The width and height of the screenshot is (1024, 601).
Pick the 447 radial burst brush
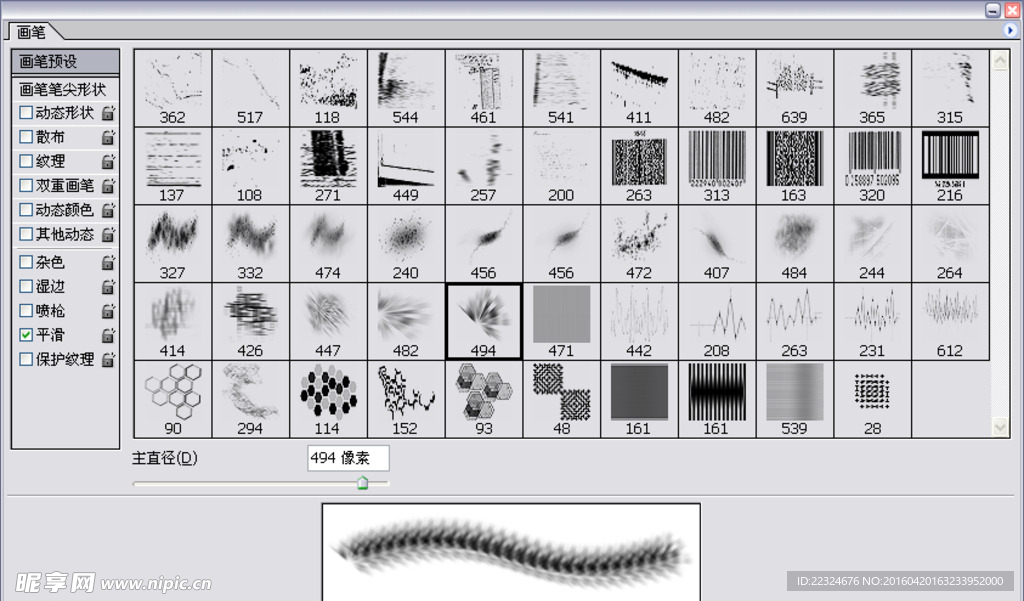tap(328, 321)
